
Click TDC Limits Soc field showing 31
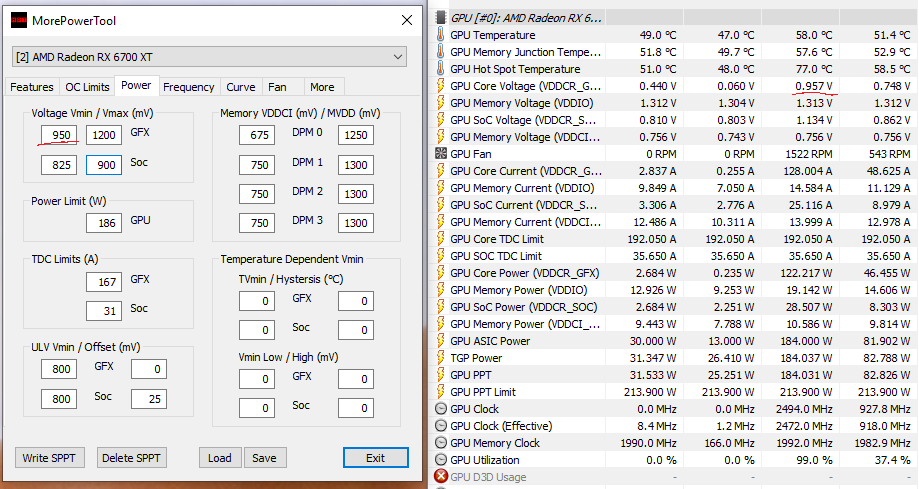(x=104, y=311)
